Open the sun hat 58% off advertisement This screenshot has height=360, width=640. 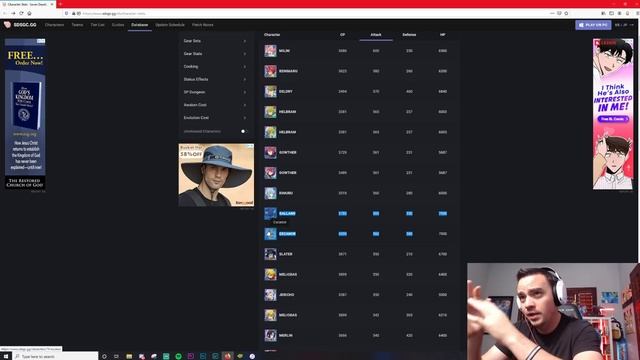pyautogui.click(x=216, y=175)
